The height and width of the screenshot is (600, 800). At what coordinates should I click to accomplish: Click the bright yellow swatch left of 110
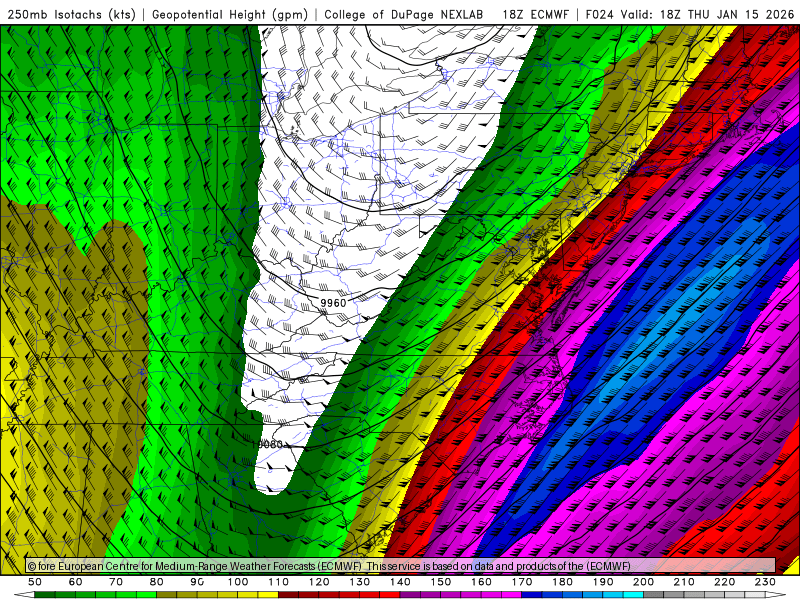coord(268,595)
